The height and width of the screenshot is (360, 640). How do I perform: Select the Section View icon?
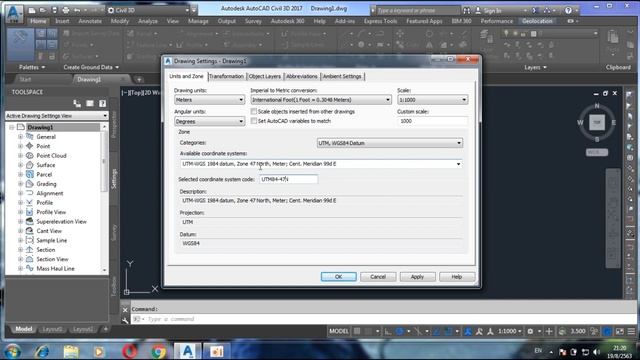29,259
